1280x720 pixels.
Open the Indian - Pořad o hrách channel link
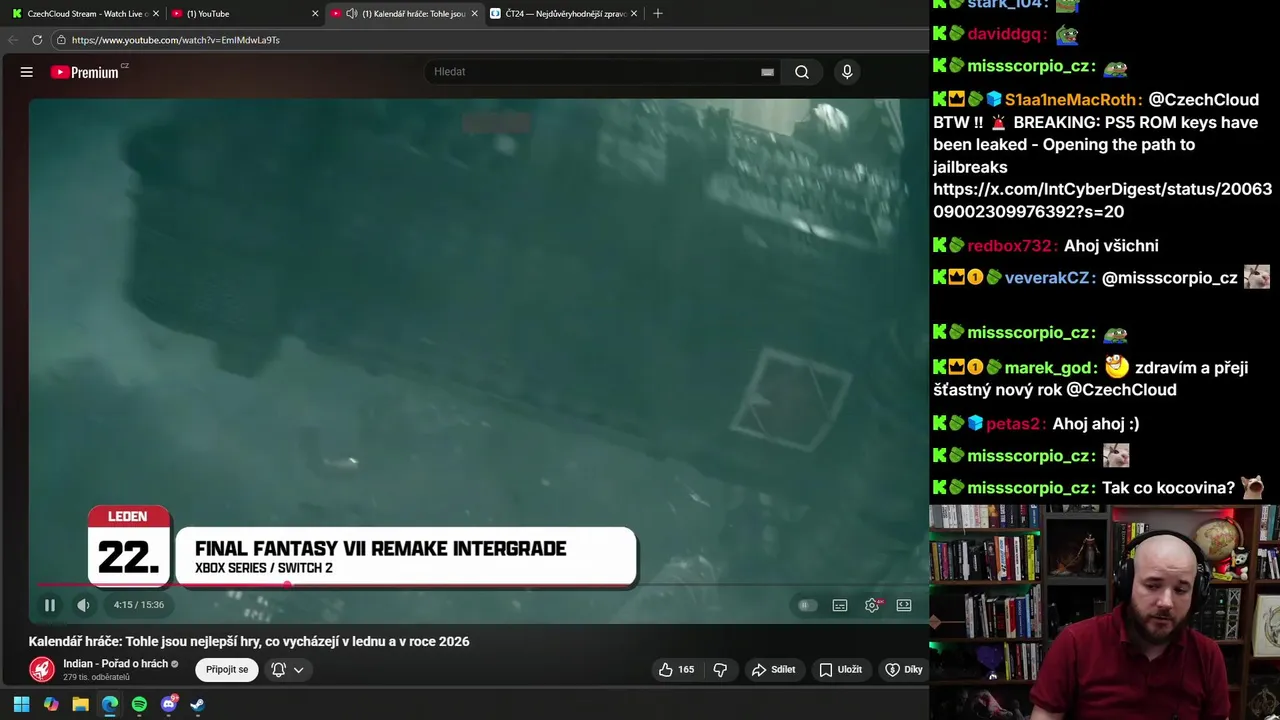[115, 664]
